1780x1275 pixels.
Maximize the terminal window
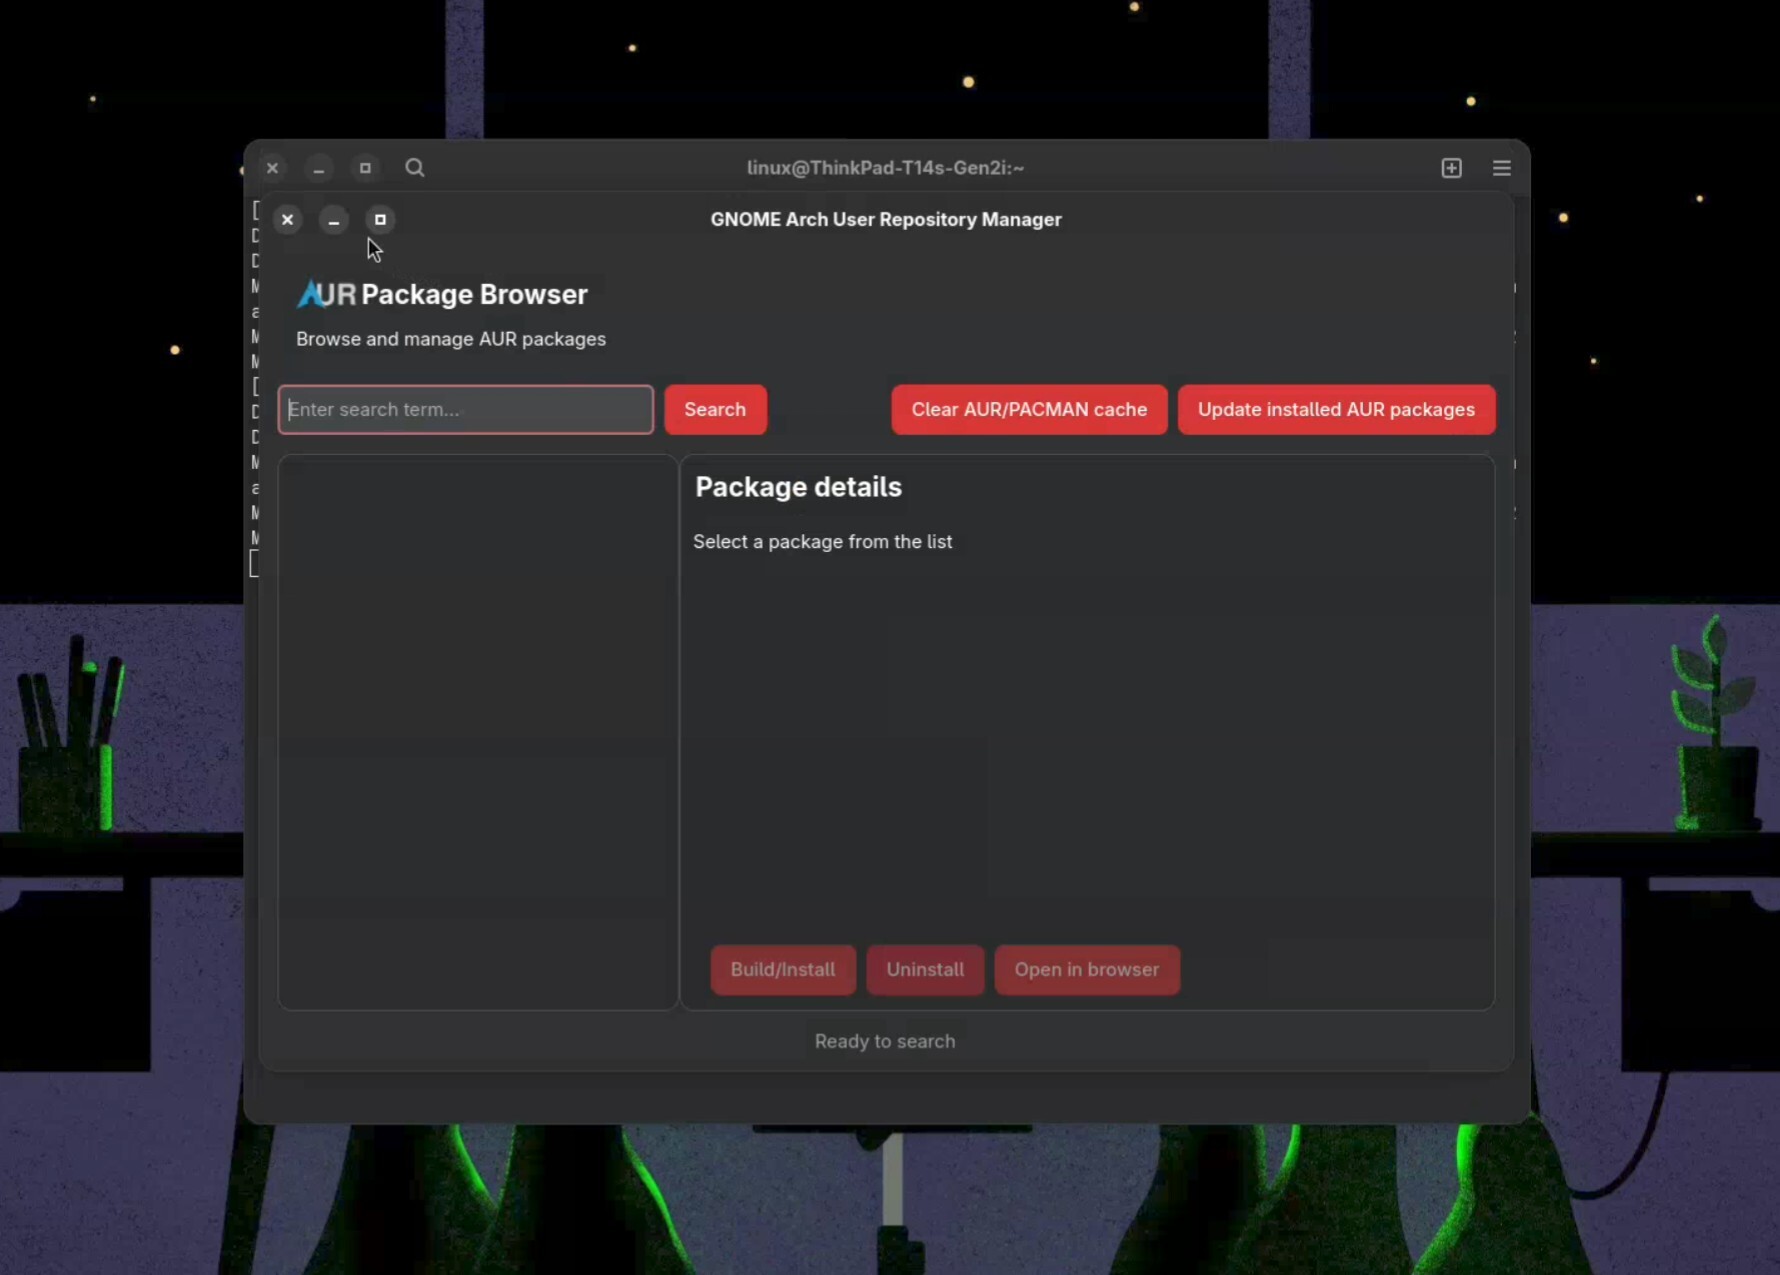[365, 167]
